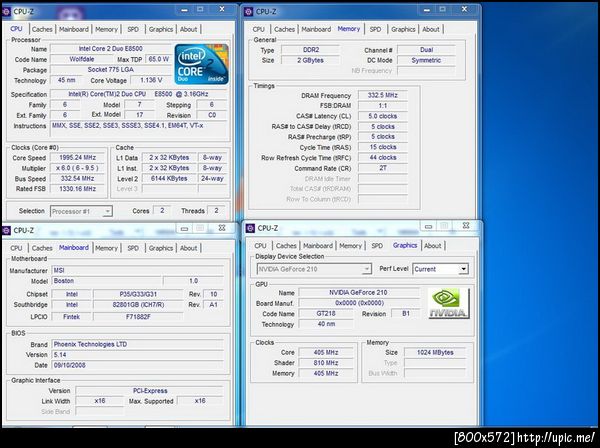The width and height of the screenshot is (600, 448).
Task: Click the processor name Intel Core 2 Duo E8500
Action: pyautogui.click(x=111, y=49)
